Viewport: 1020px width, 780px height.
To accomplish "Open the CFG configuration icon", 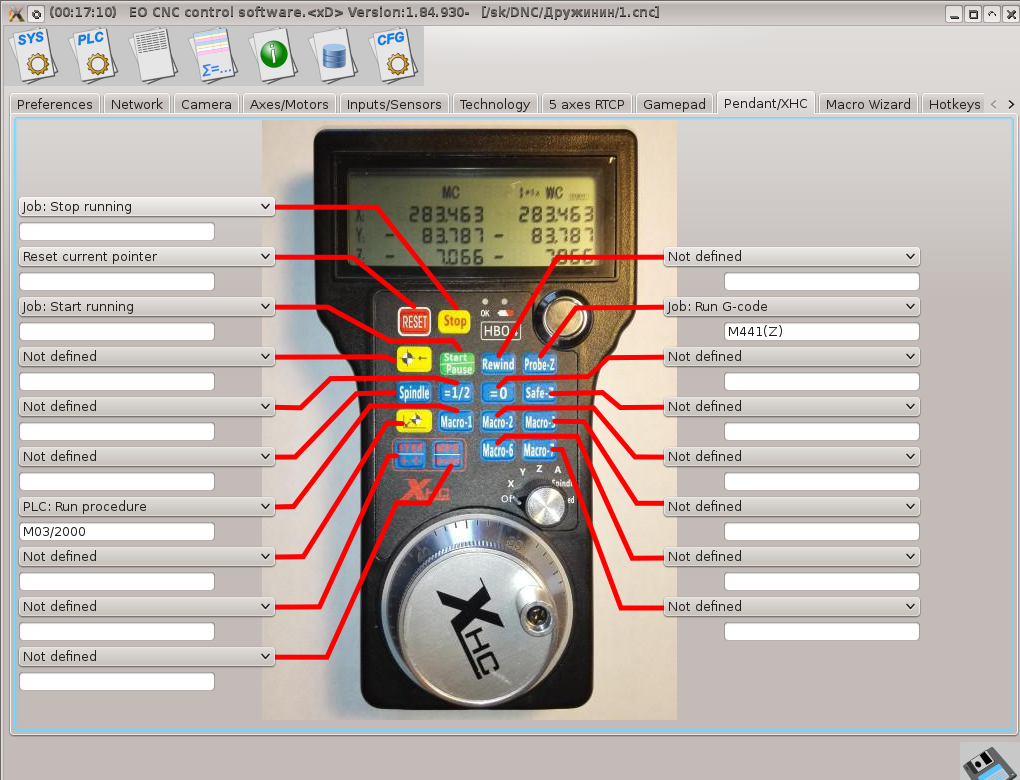I will [x=393, y=55].
